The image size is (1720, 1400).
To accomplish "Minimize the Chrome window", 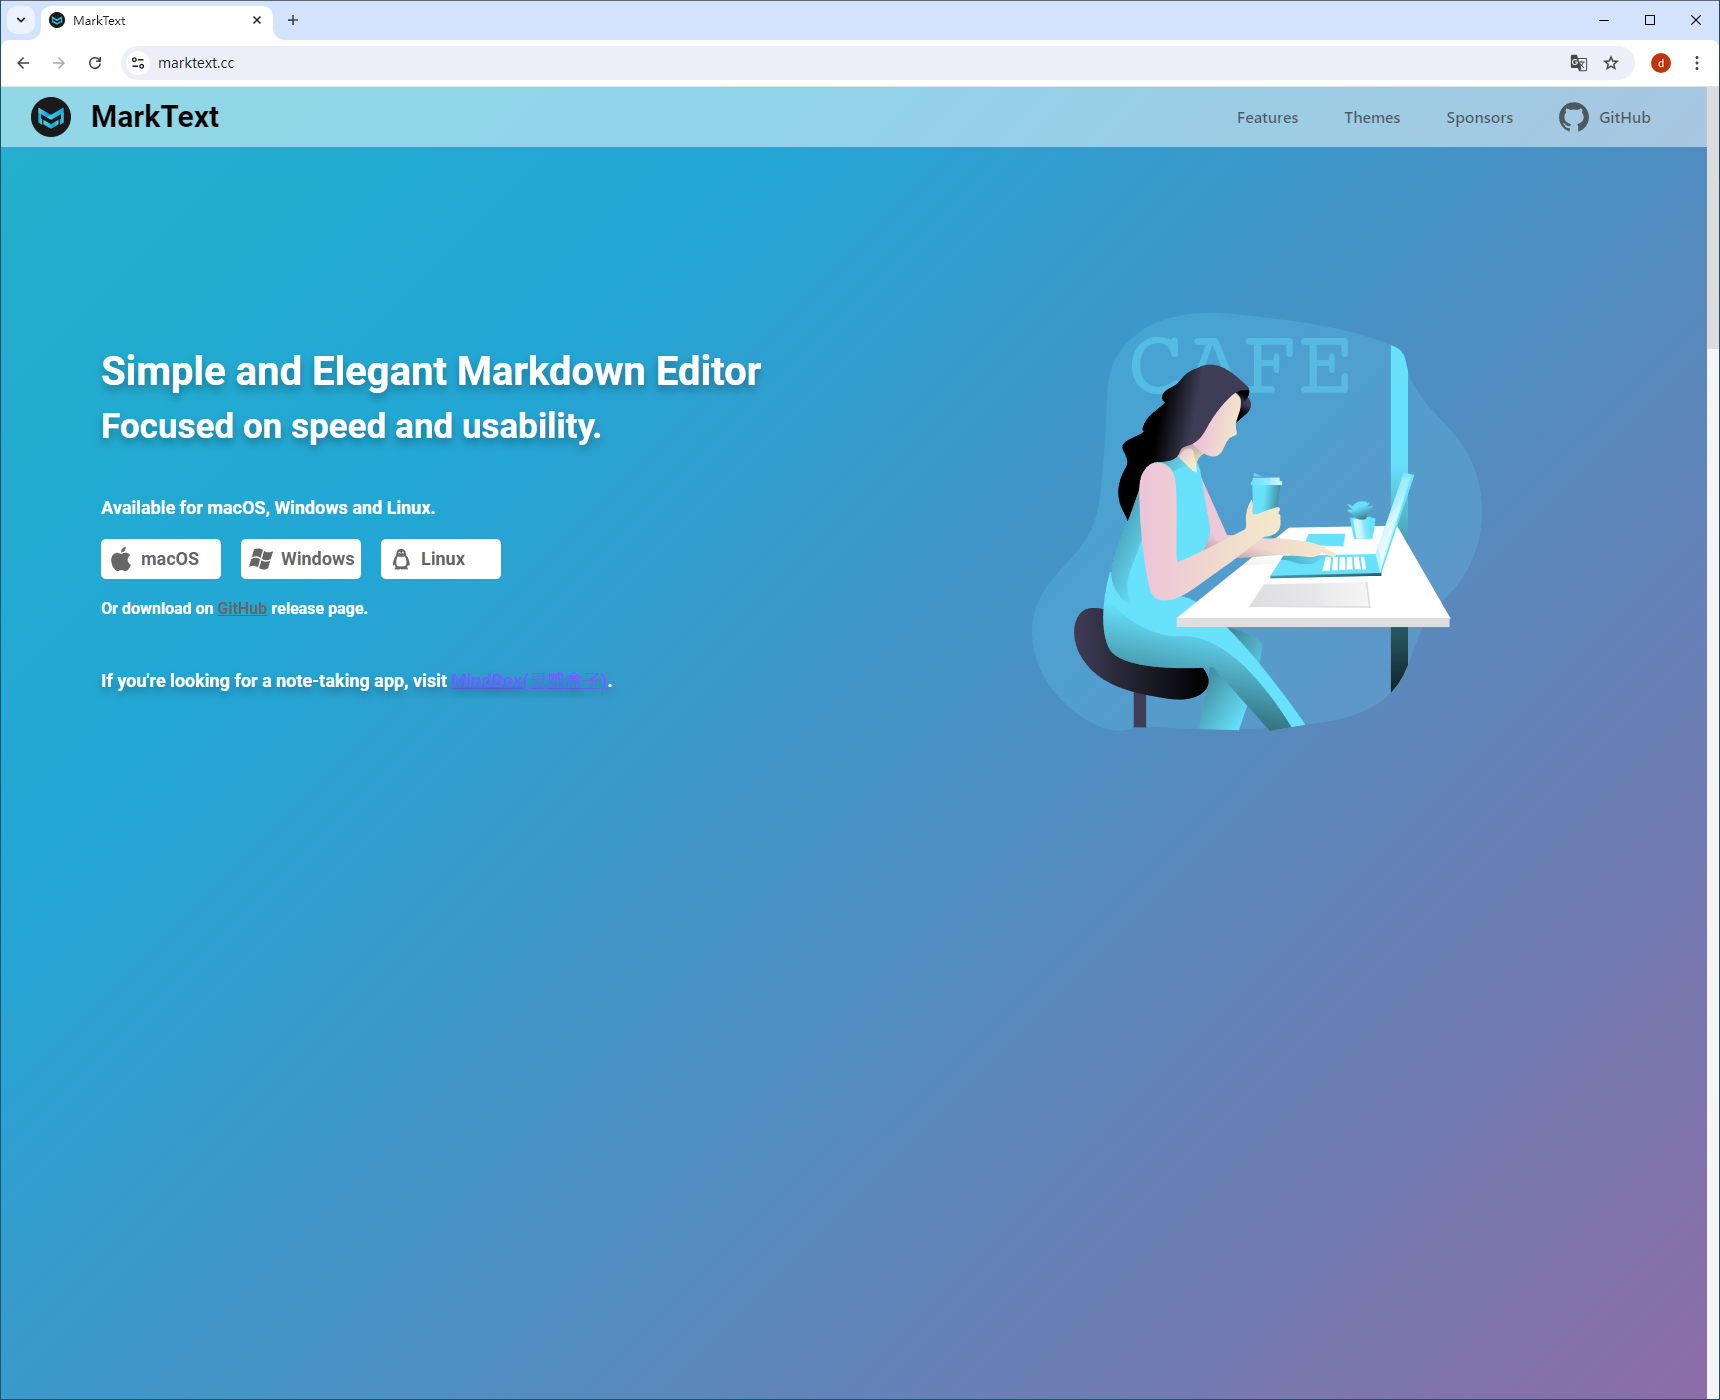I will coord(1604,20).
